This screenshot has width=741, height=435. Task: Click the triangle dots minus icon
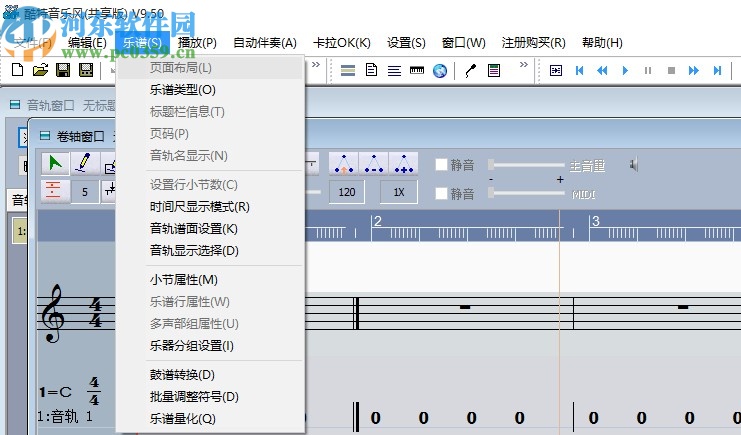[x=373, y=164]
